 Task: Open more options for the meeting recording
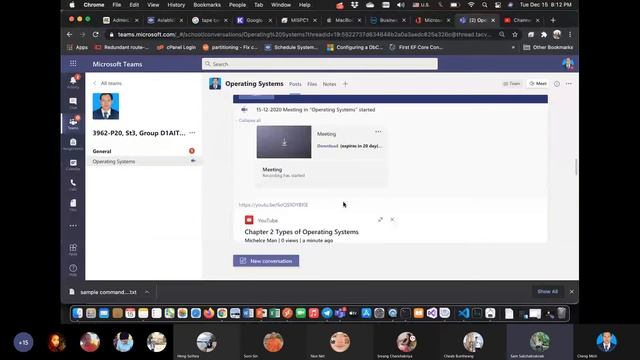tap(378, 132)
